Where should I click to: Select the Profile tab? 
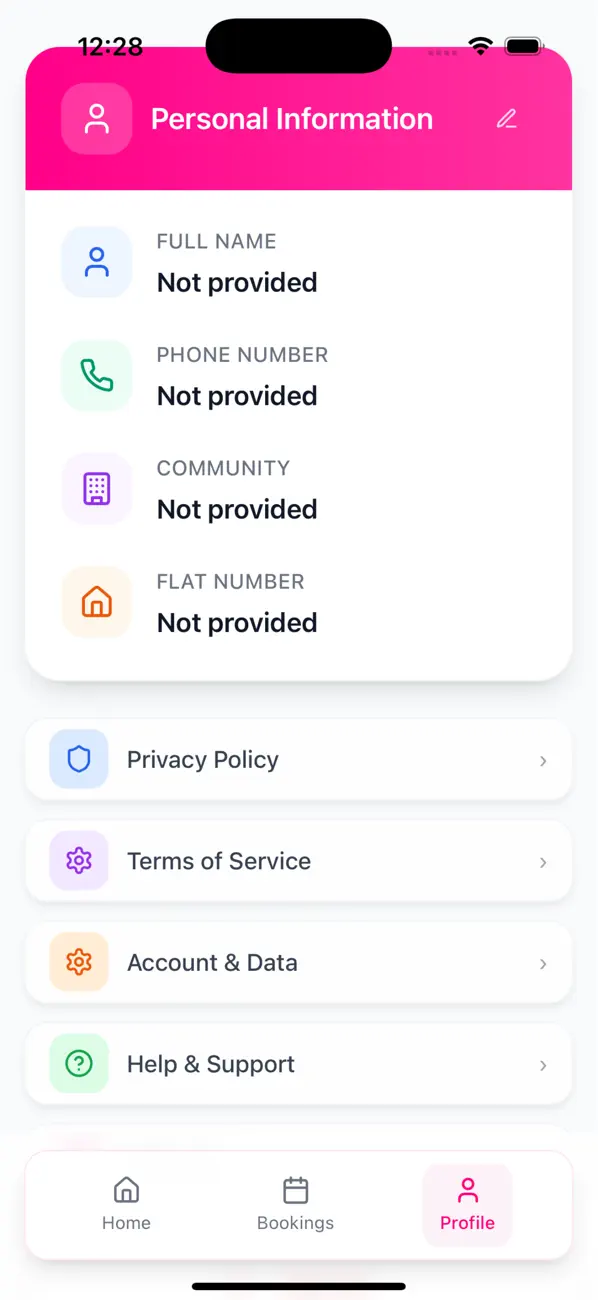pyautogui.click(x=467, y=1203)
